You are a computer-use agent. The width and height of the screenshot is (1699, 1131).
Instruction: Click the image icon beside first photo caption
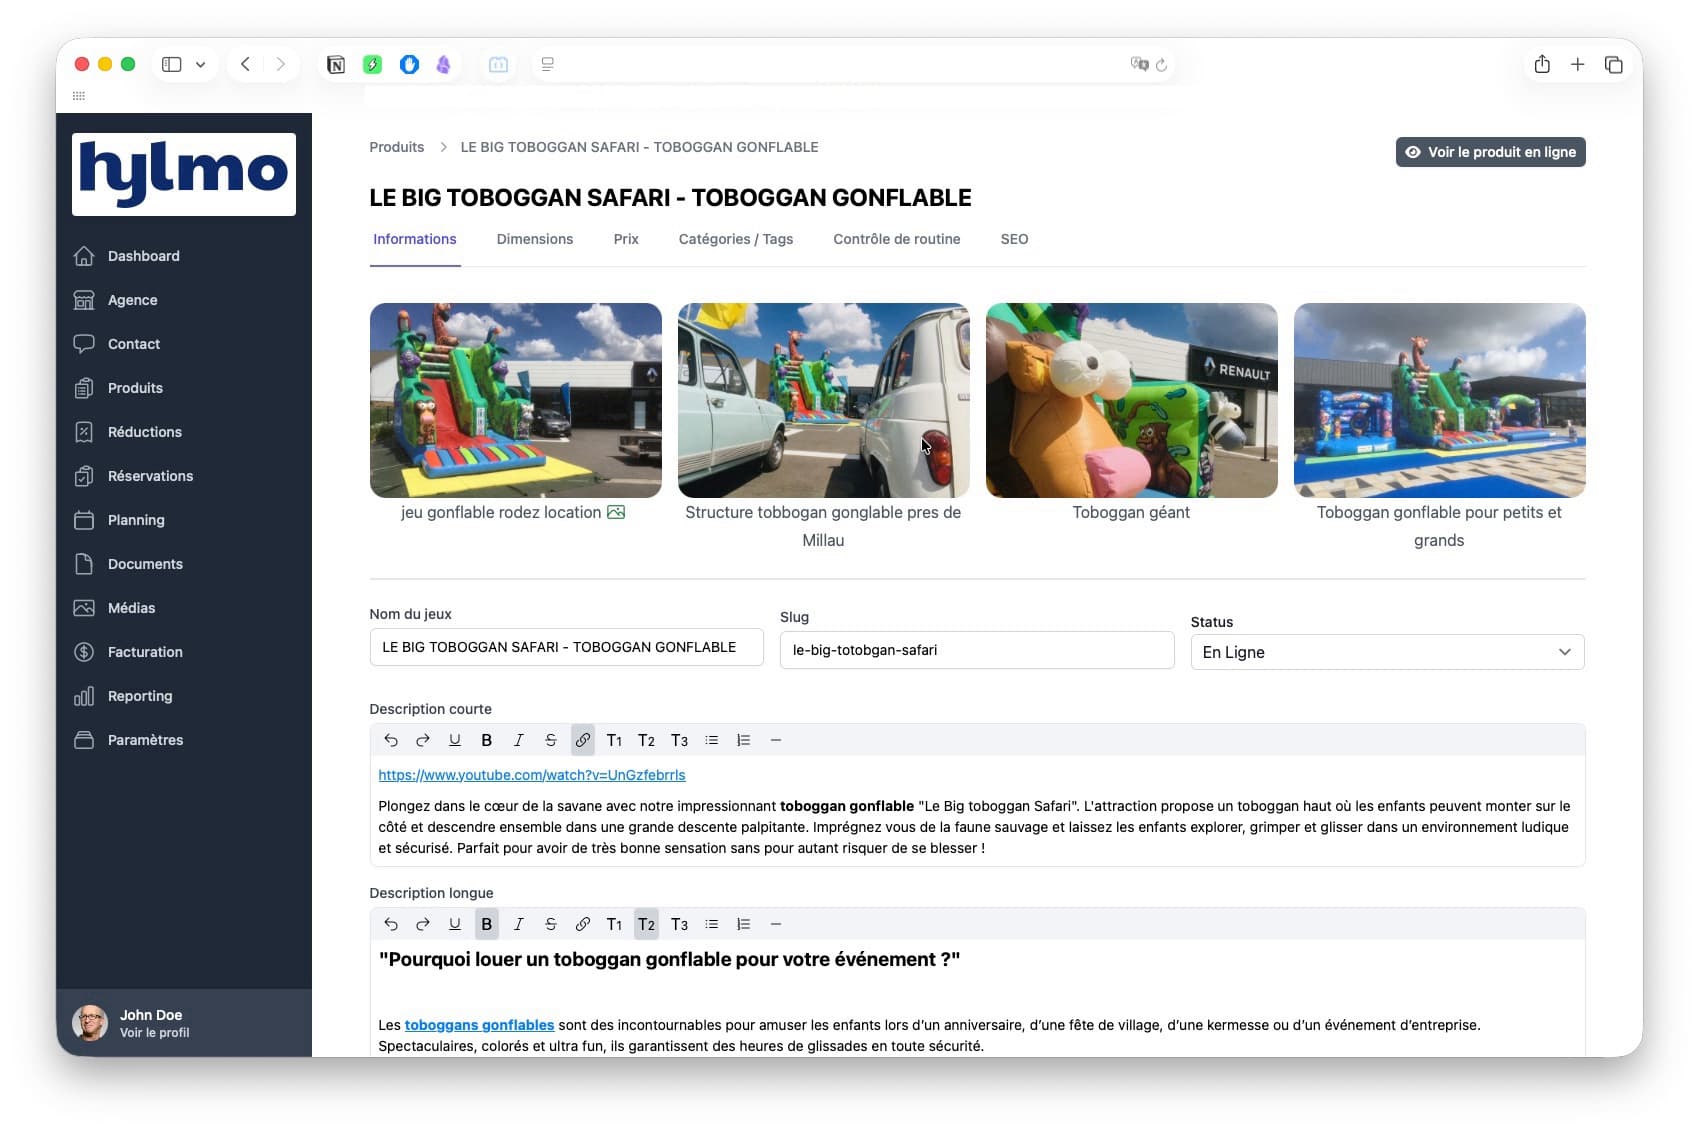coord(616,512)
